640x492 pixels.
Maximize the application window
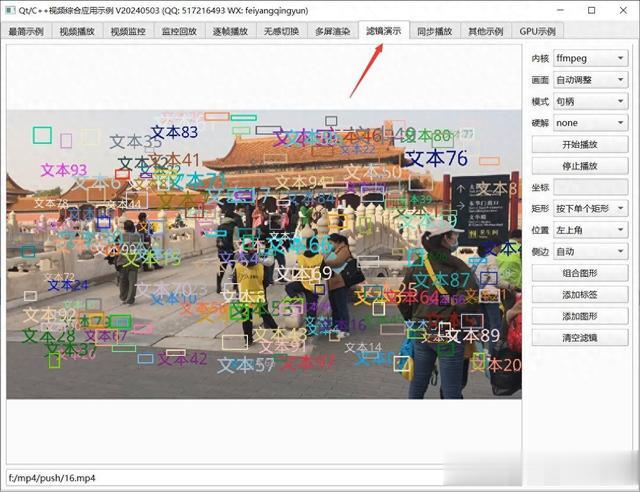[x=591, y=10]
